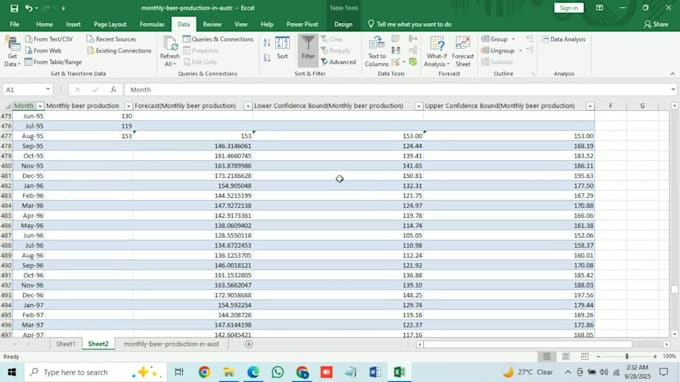Open Month column filter dropdown

(40, 106)
